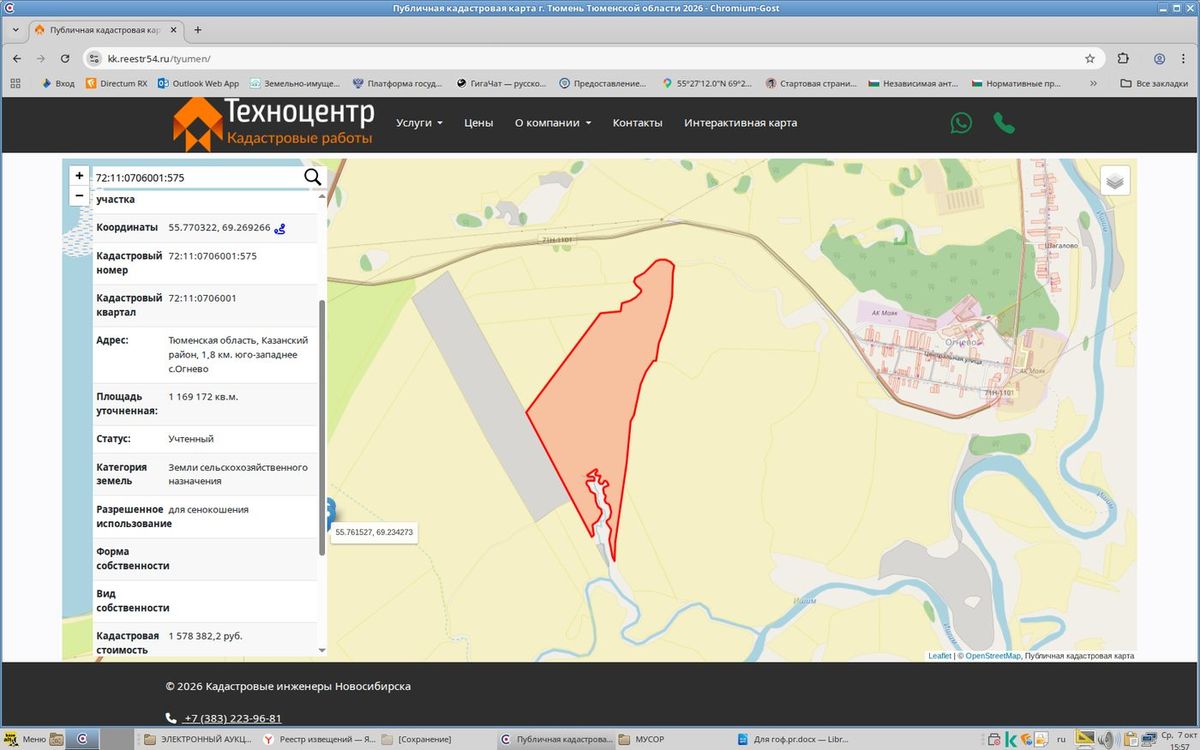1200x750 pixels.
Task: Click the info panel vertical scrollbar
Action: 322,427
